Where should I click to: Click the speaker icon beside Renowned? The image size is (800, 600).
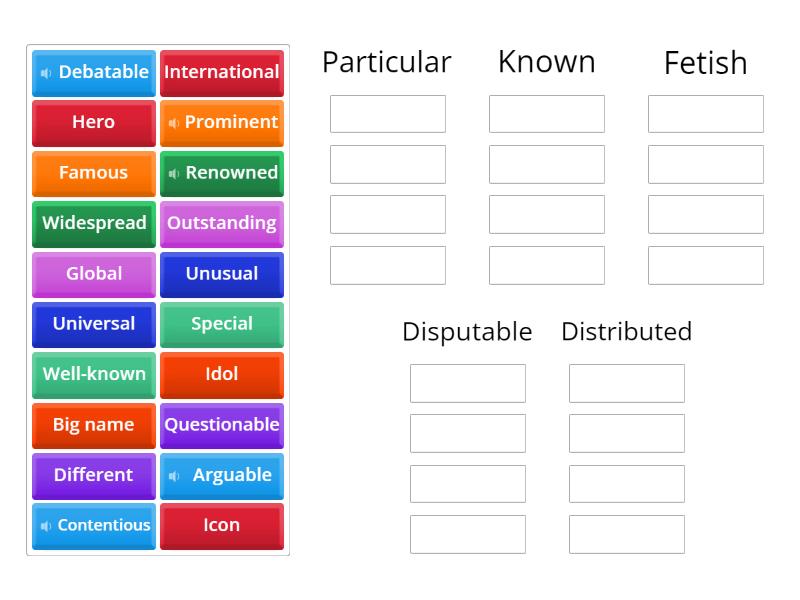(x=176, y=173)
